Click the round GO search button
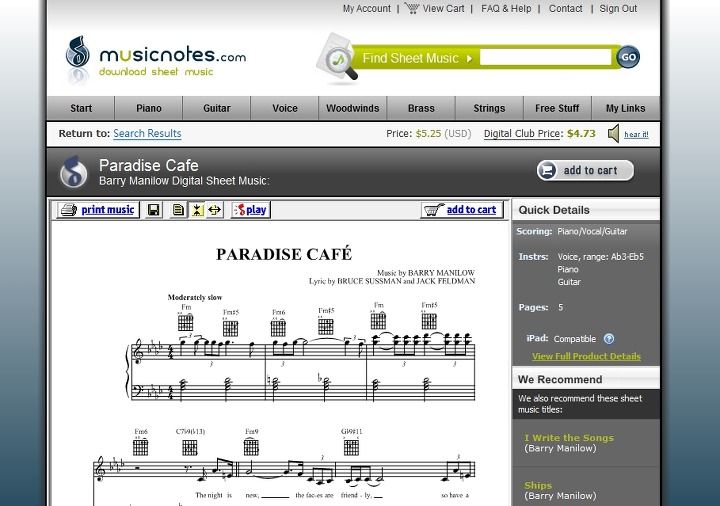Viewport: 720px width, 506px height. [628, 57]
